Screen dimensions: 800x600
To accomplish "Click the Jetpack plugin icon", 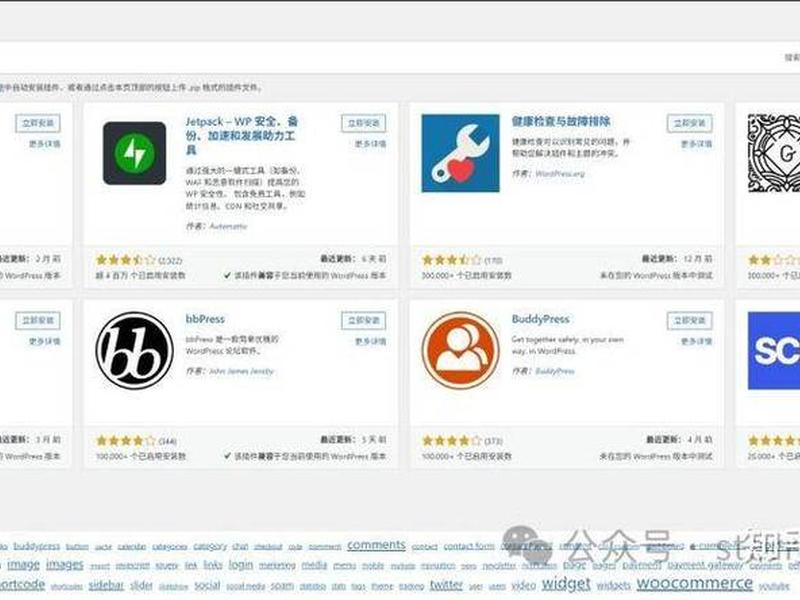I will (x=134, y=153).
